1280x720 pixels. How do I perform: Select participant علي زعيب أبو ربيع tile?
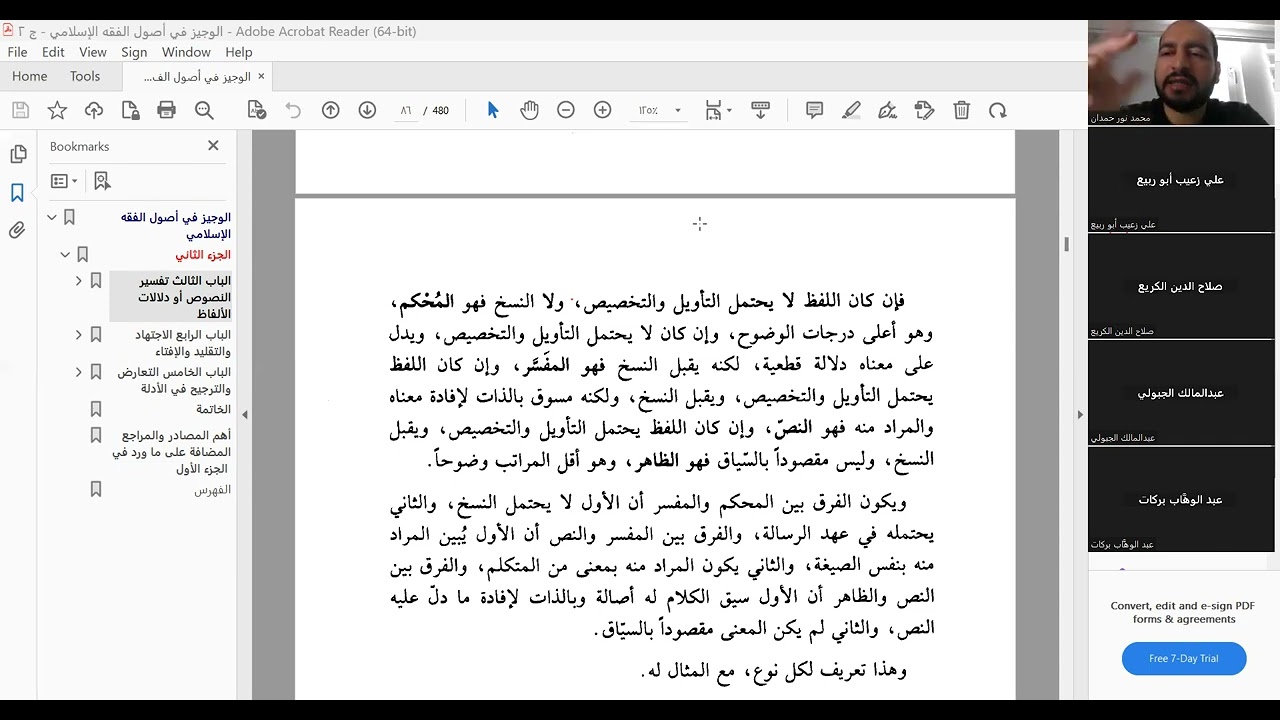1181,179
